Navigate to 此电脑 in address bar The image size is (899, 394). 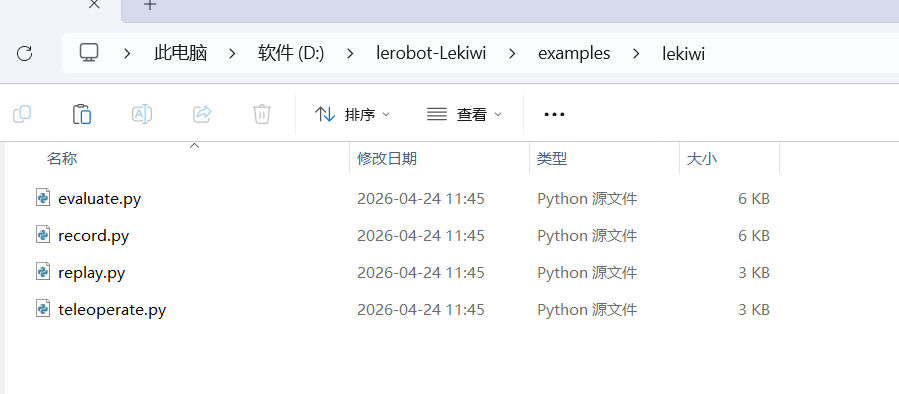point(180,53)
